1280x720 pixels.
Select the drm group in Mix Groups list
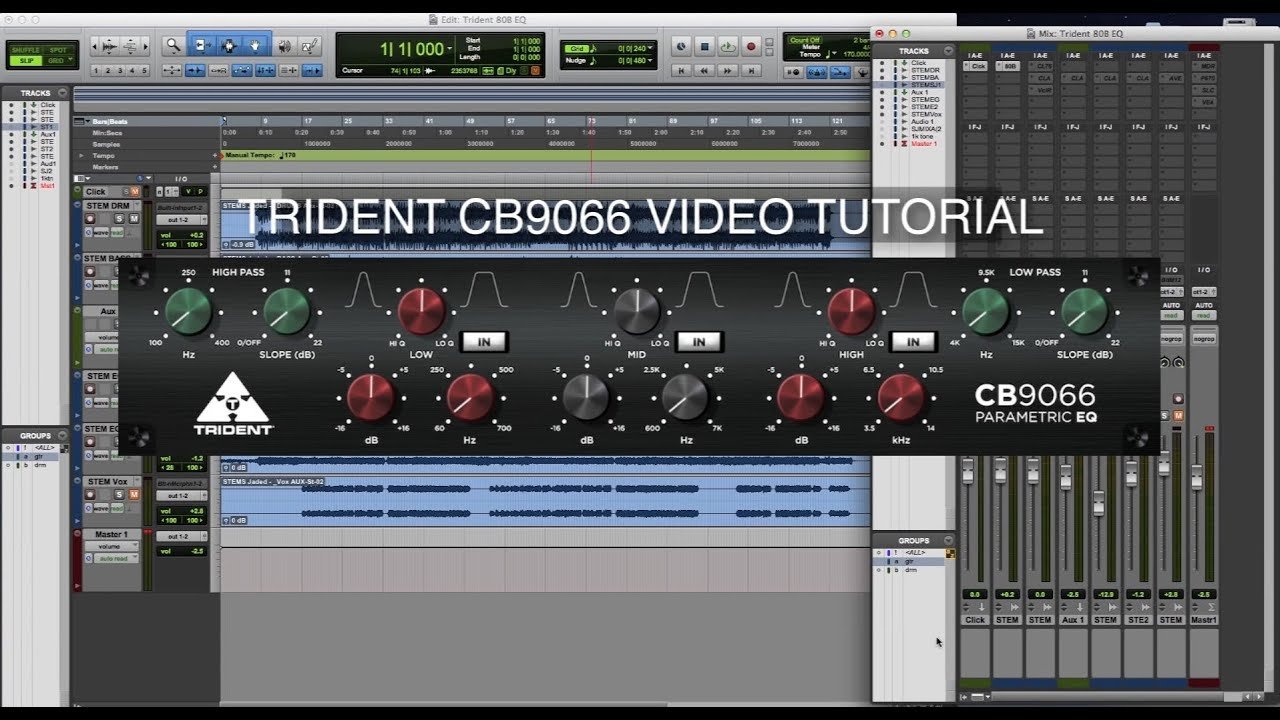[911, 570]
